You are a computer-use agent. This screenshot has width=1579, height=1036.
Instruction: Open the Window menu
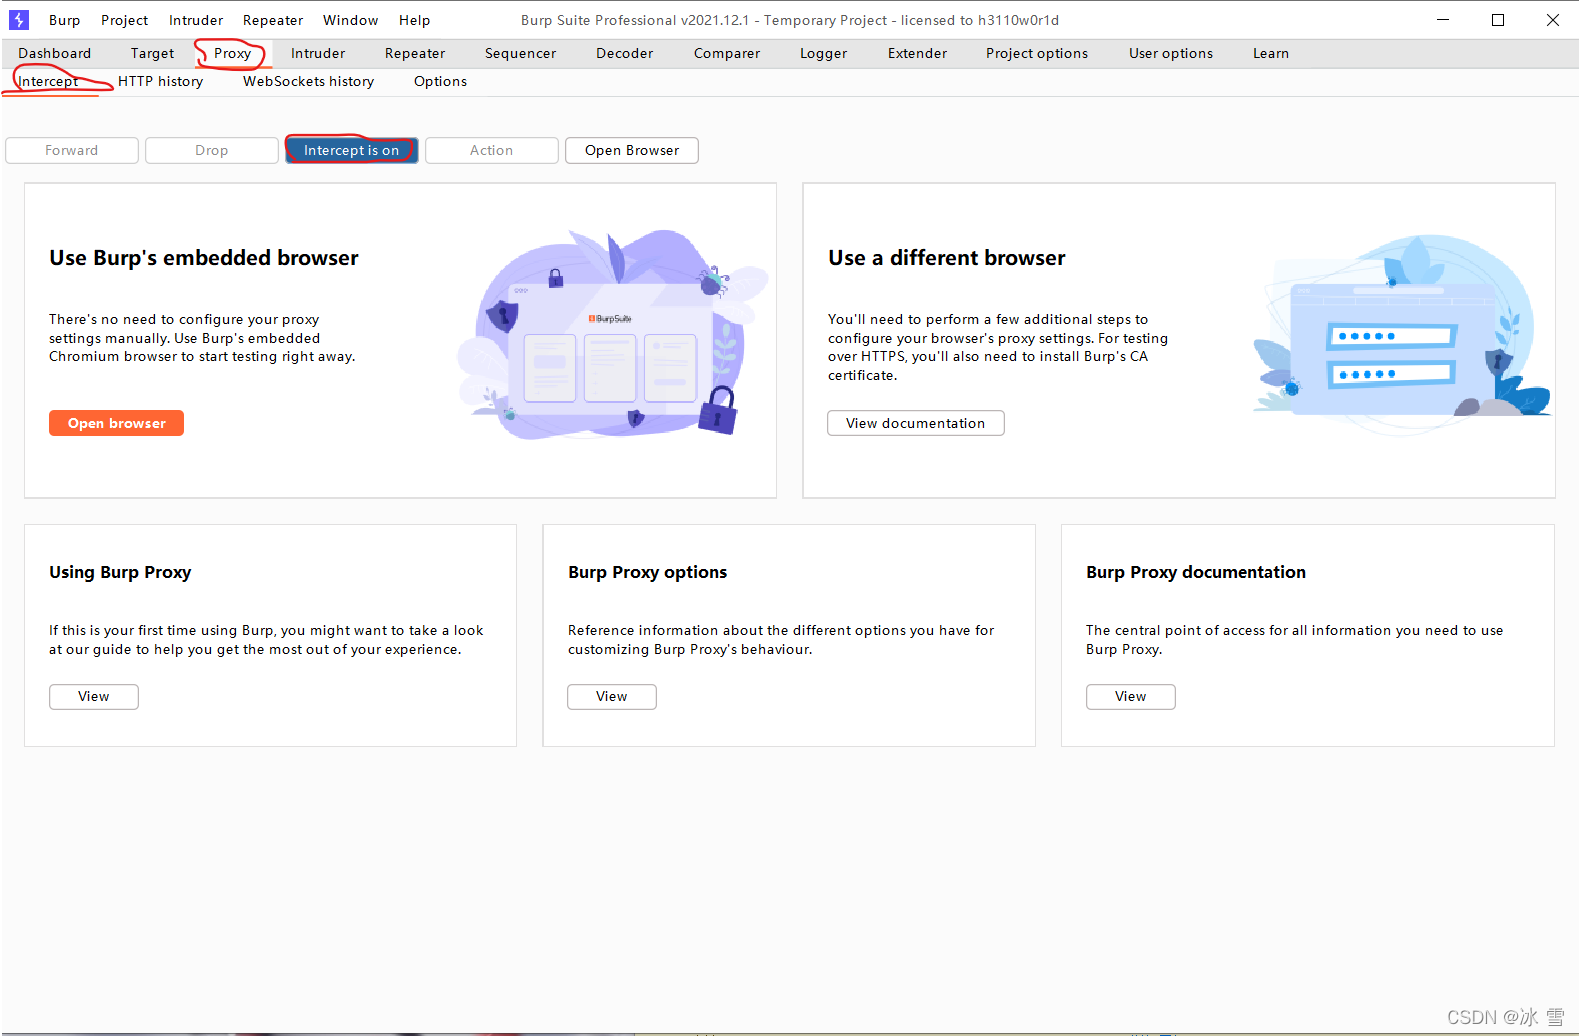350,20
